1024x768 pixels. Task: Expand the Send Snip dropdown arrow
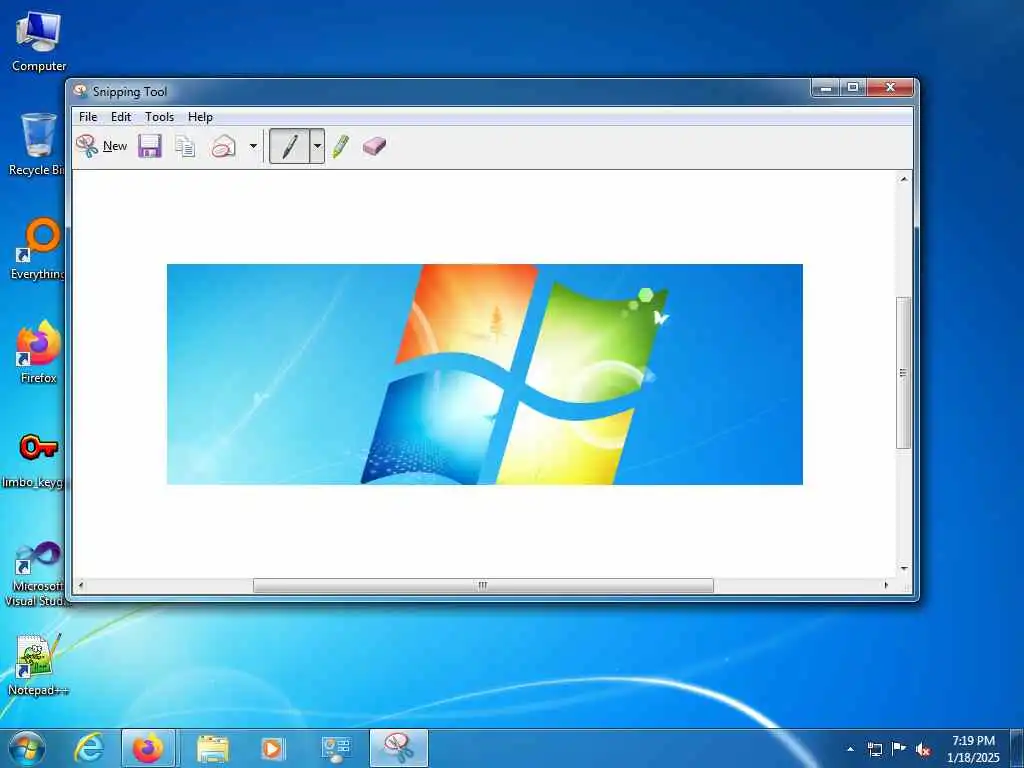[x=253, y=146]
